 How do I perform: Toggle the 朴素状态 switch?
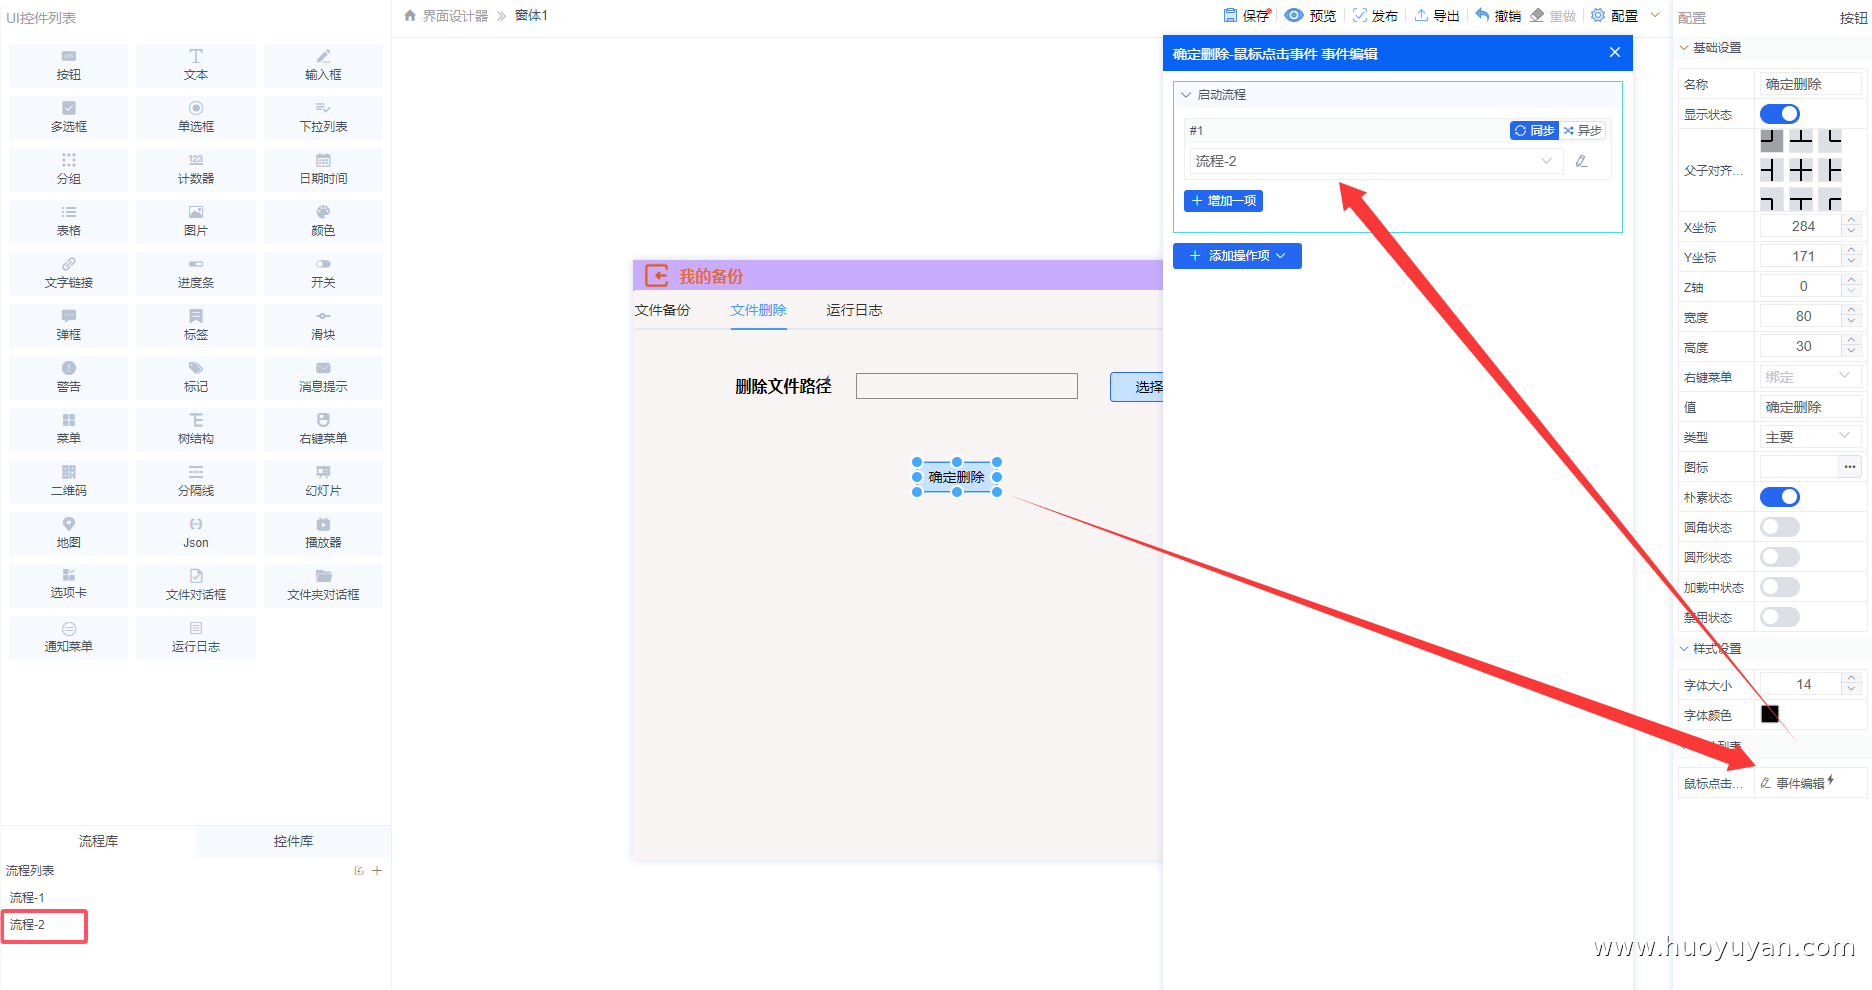click(1780, 497)
